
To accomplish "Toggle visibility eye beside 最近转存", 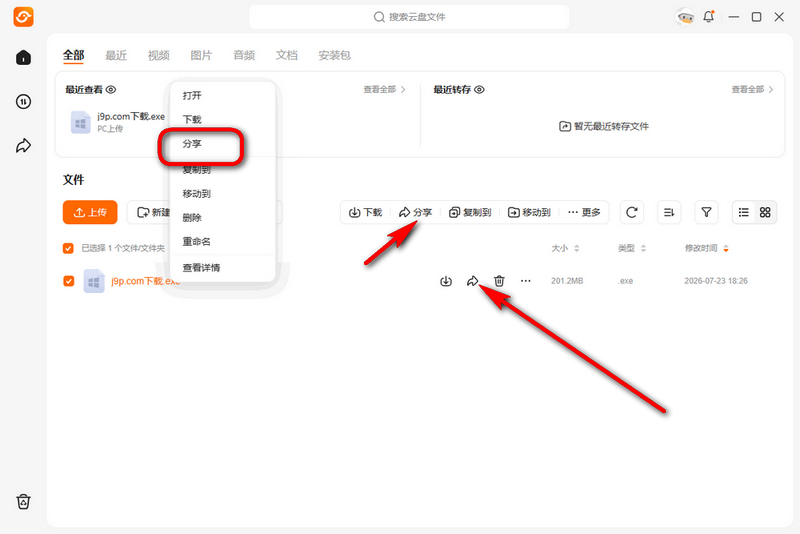I will click(x=479, y=90).
